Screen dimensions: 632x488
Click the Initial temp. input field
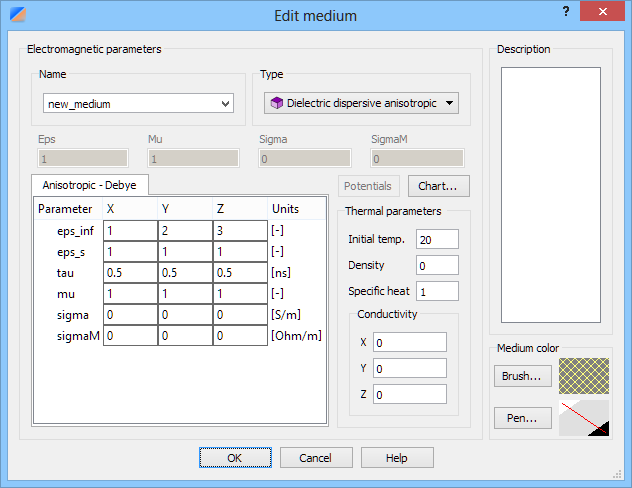[437, 239]
